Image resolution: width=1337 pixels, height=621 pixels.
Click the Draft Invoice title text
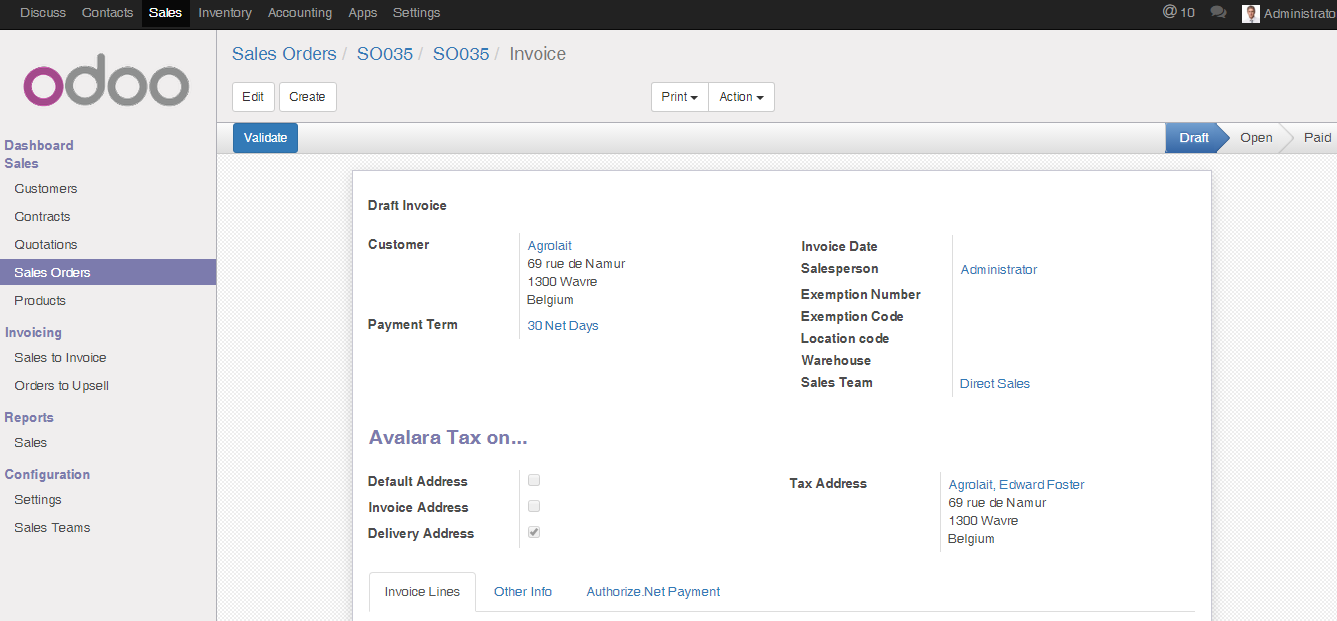point(407,206)
